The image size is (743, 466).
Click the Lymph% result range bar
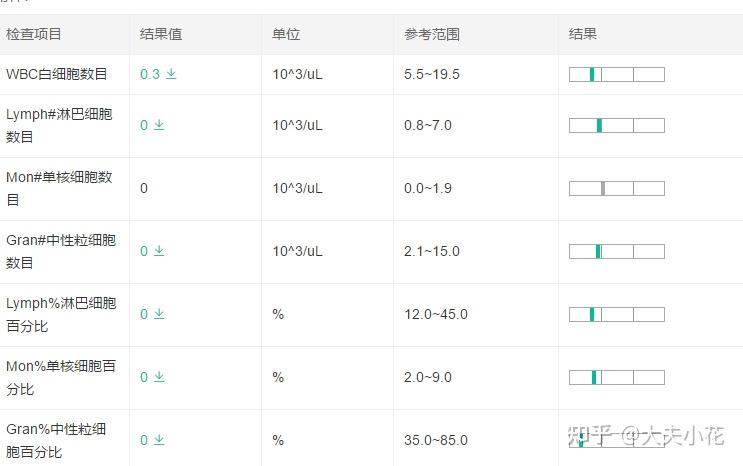(616, 314)
